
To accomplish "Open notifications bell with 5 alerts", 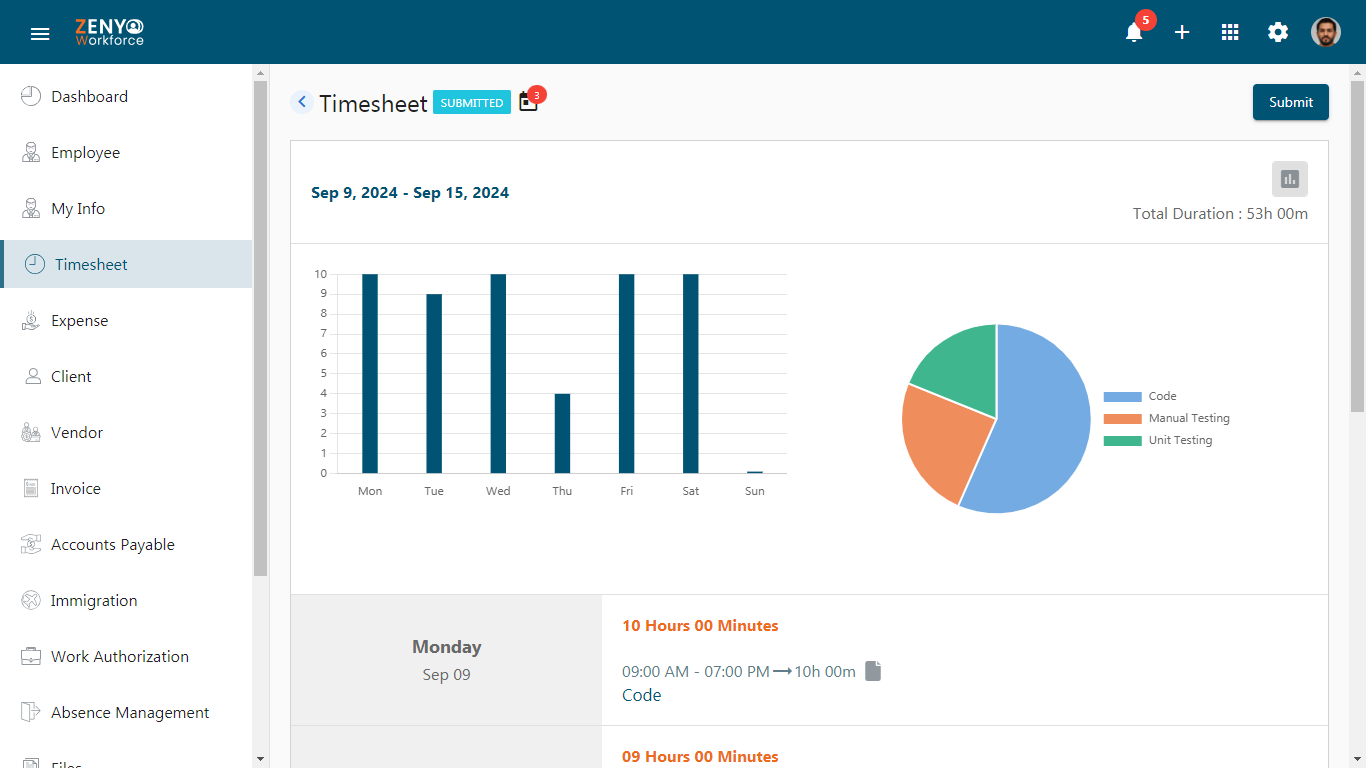I will [x=1134, y=32].
